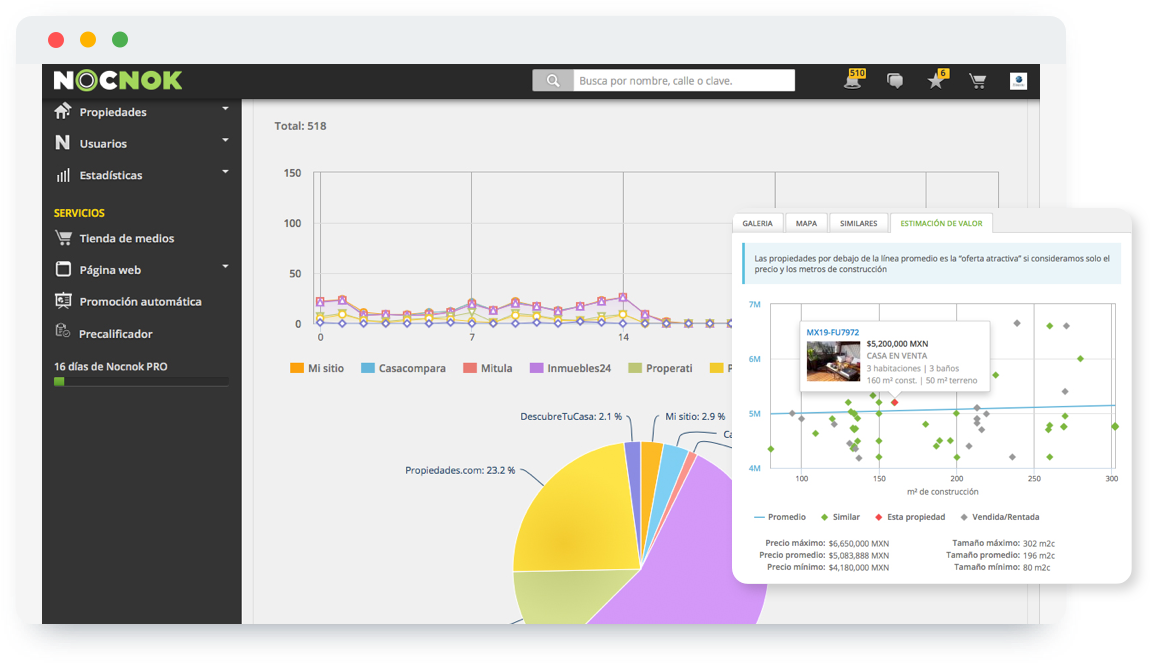This screenshot has height=664, width=1150.
Task: Click the Propiedades house icon
Action: pyautogui.click(x=63, y=111)
